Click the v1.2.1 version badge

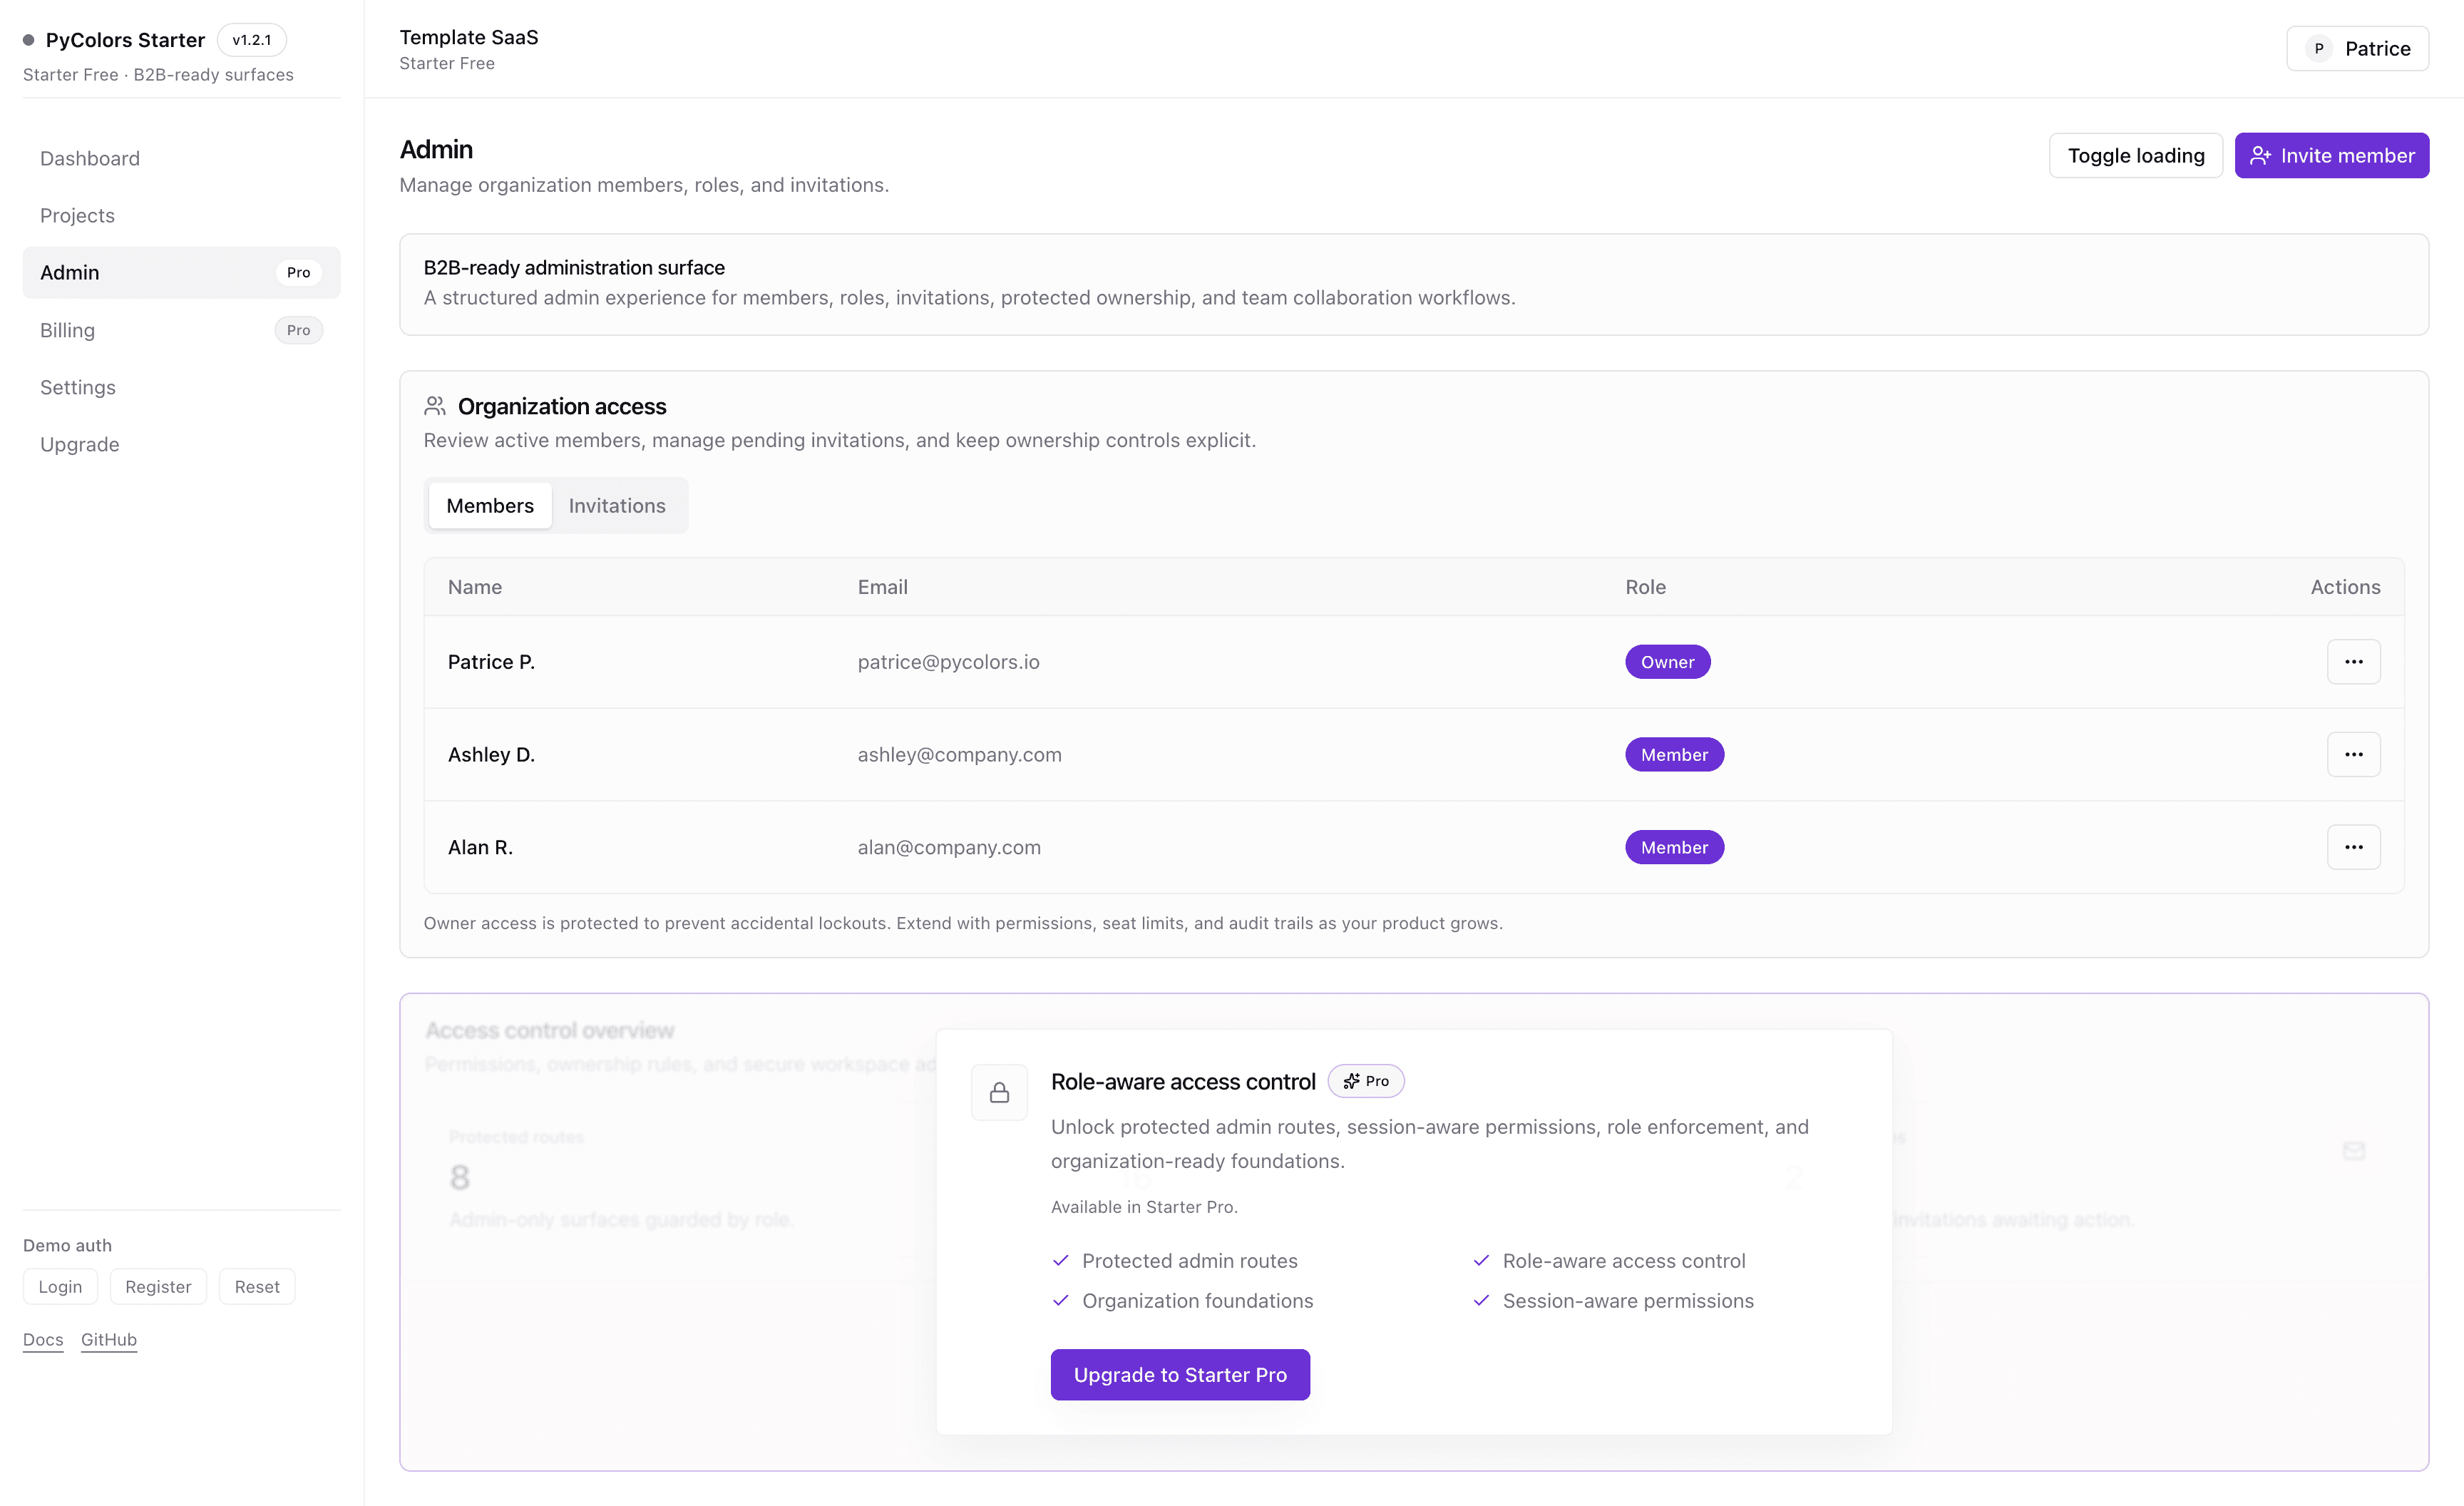tap(252, 40)
